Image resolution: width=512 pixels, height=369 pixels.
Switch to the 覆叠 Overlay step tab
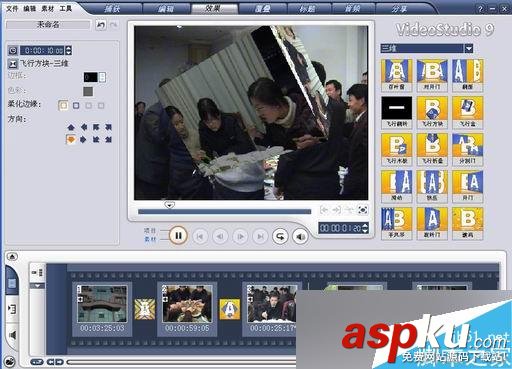click(263, 8)
